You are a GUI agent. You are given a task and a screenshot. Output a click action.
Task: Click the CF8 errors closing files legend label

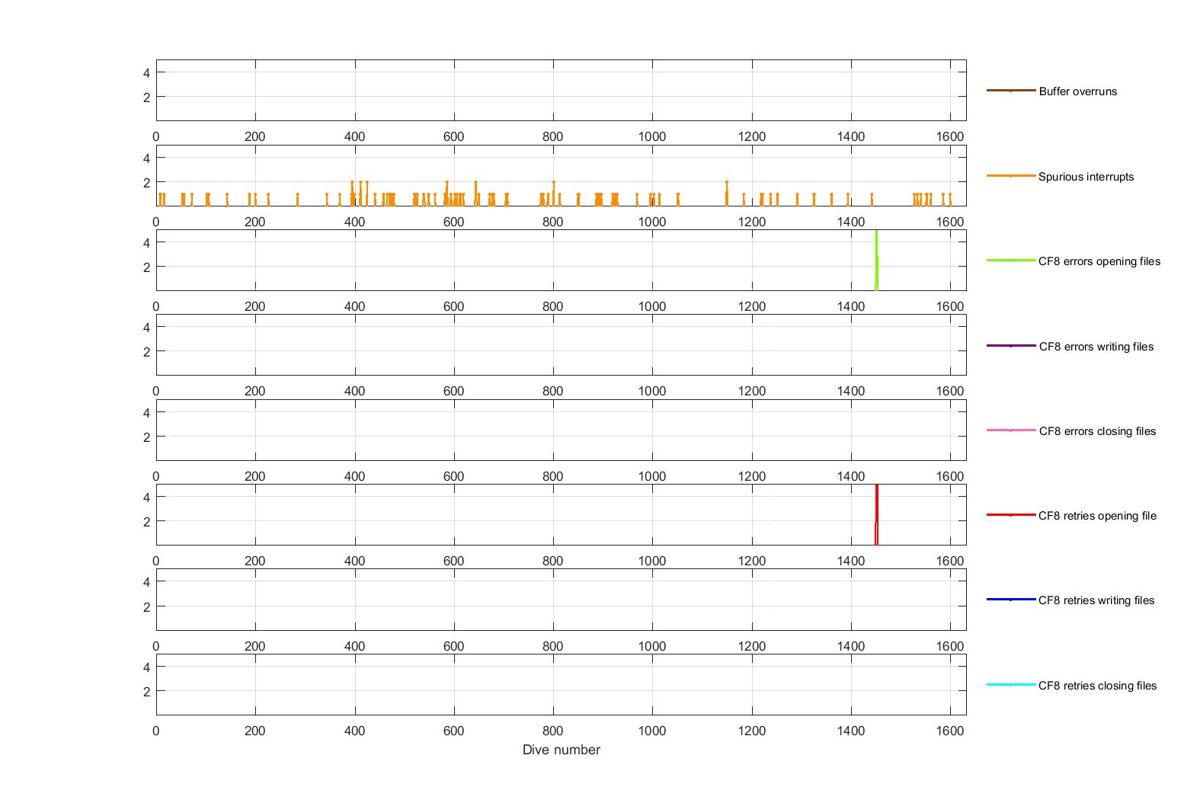click(x=1097, y=431)
